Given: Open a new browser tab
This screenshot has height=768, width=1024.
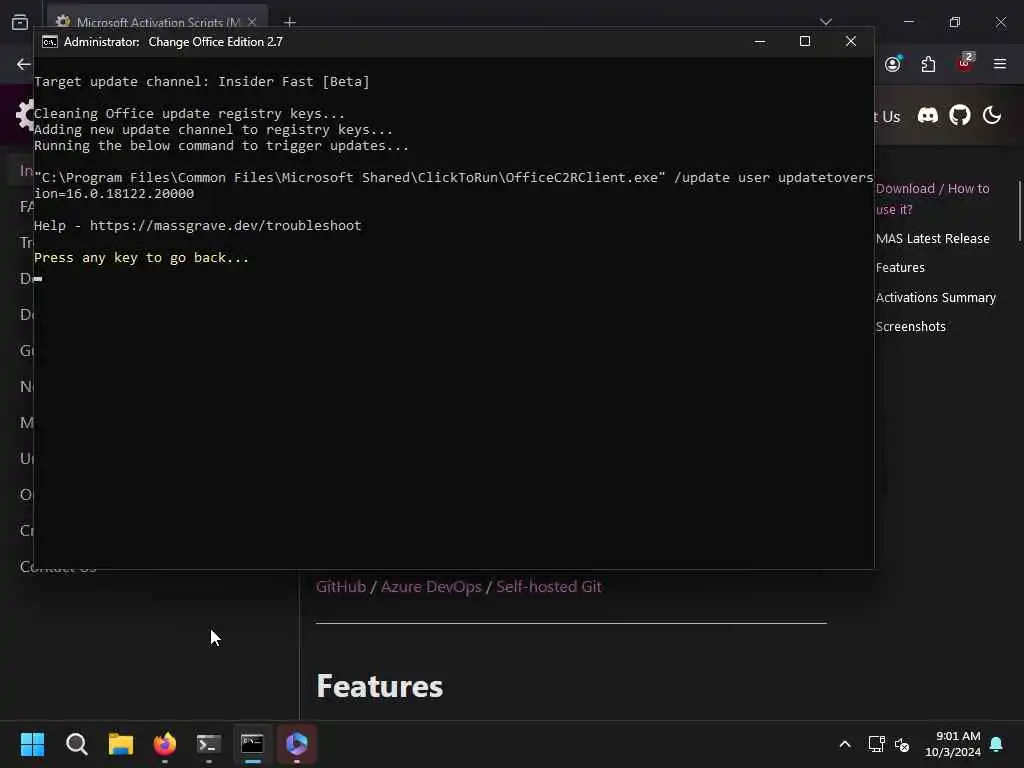Looking at the screenshot, I should [290, 23].
